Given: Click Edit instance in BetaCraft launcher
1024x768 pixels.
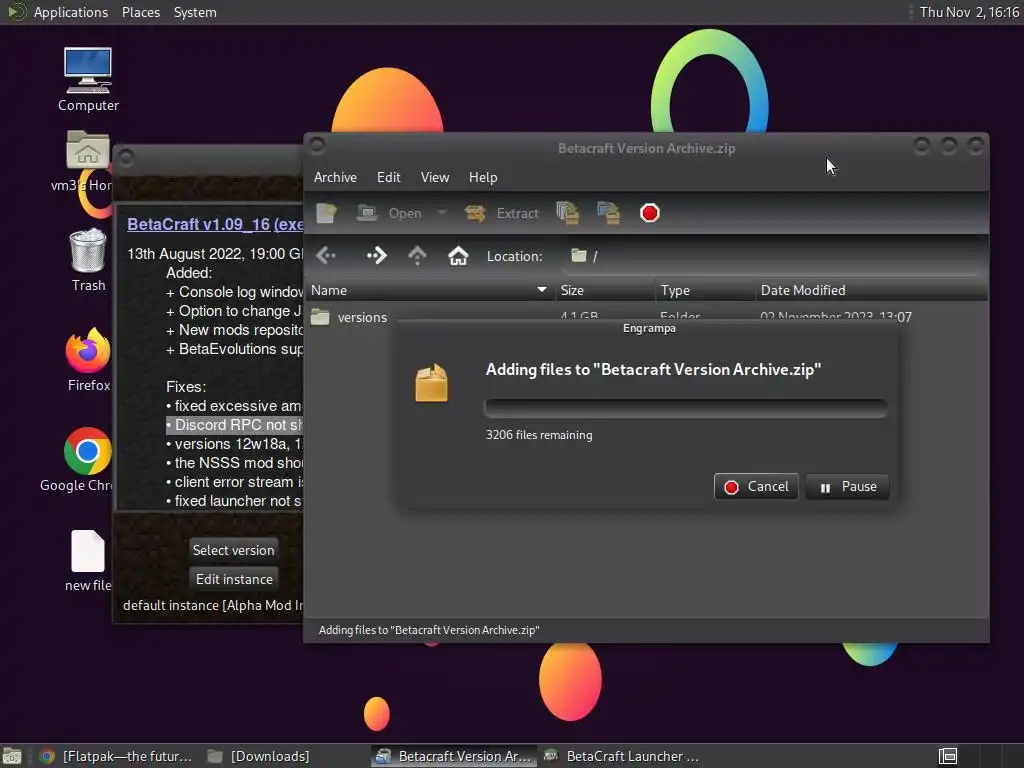Looking at the screenshot, I should pyautogui.click(x=234, y=579).
